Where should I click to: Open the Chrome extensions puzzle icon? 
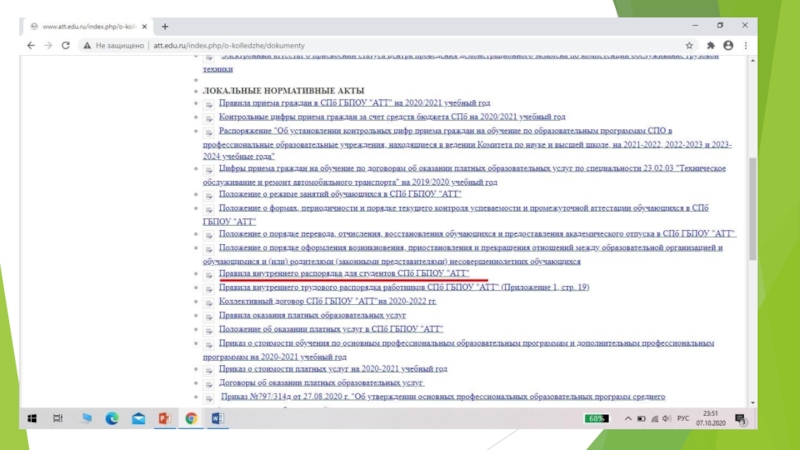(711, 45)
